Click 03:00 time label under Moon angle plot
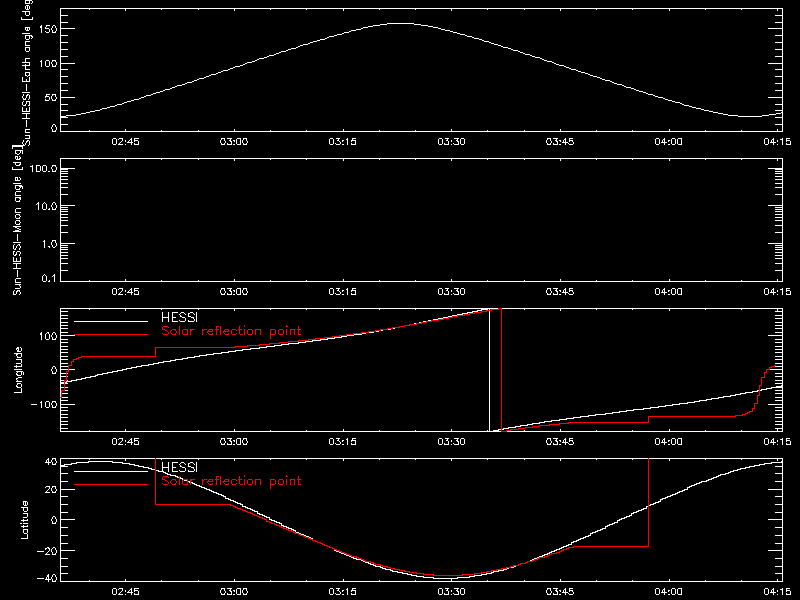The image size is (800, 600). (234, 292)
